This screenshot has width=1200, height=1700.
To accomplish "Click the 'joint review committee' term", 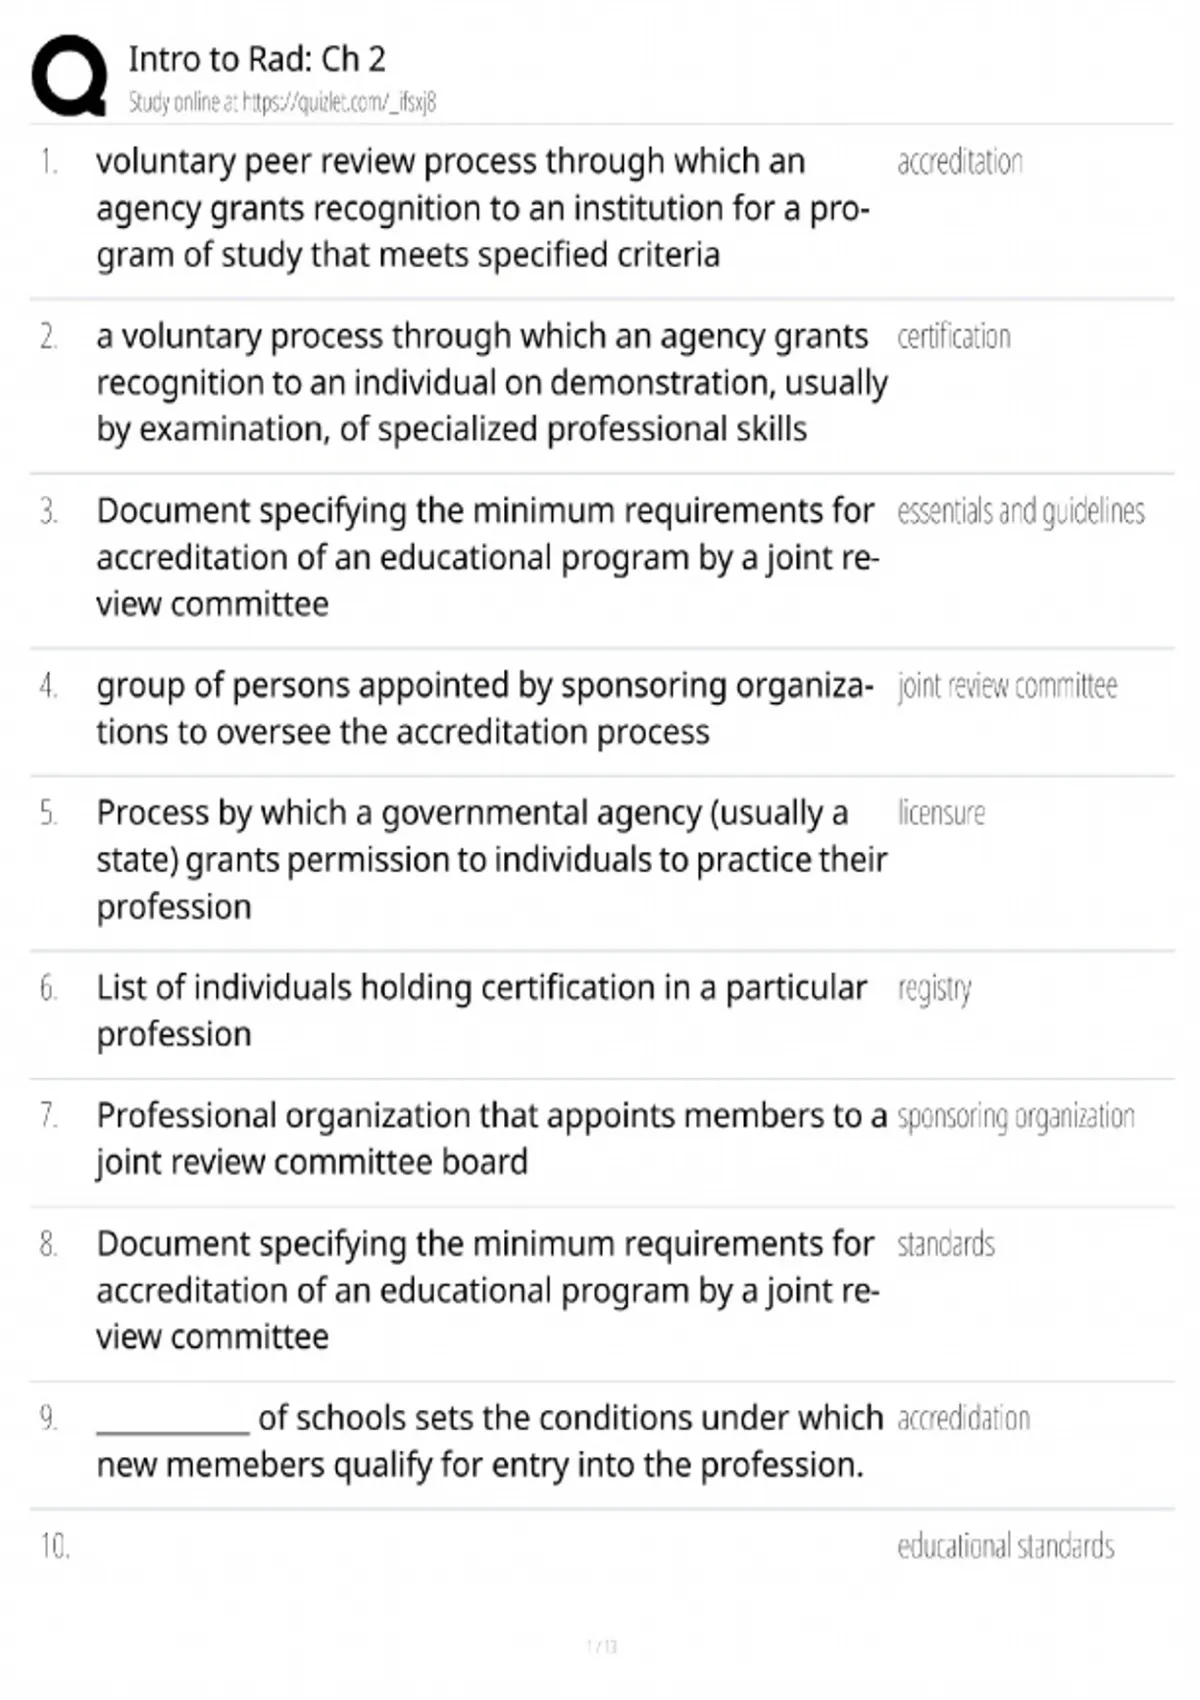I will (1006, 686).
